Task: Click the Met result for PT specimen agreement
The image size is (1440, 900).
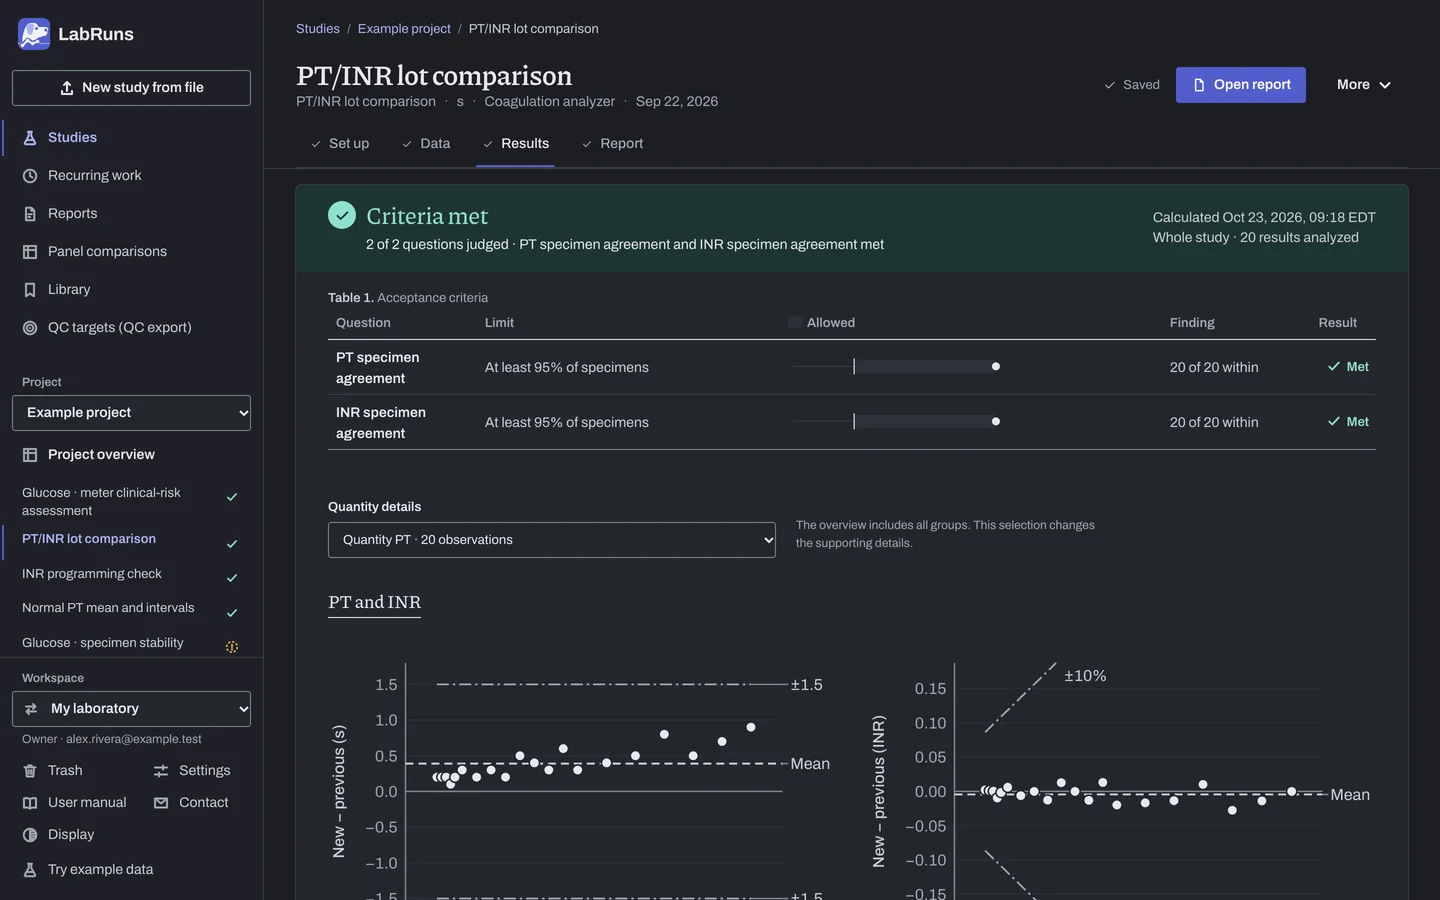Action: click(x=1348, y=367)
